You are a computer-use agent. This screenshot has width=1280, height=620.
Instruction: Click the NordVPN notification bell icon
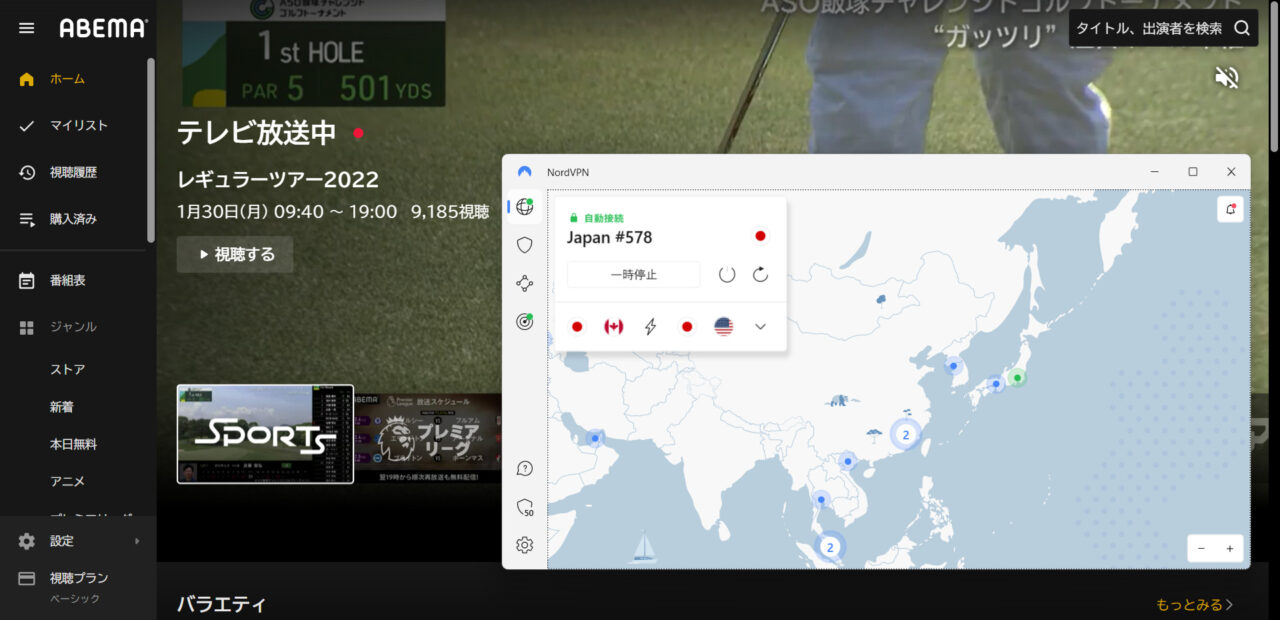tap(1230, 209)
